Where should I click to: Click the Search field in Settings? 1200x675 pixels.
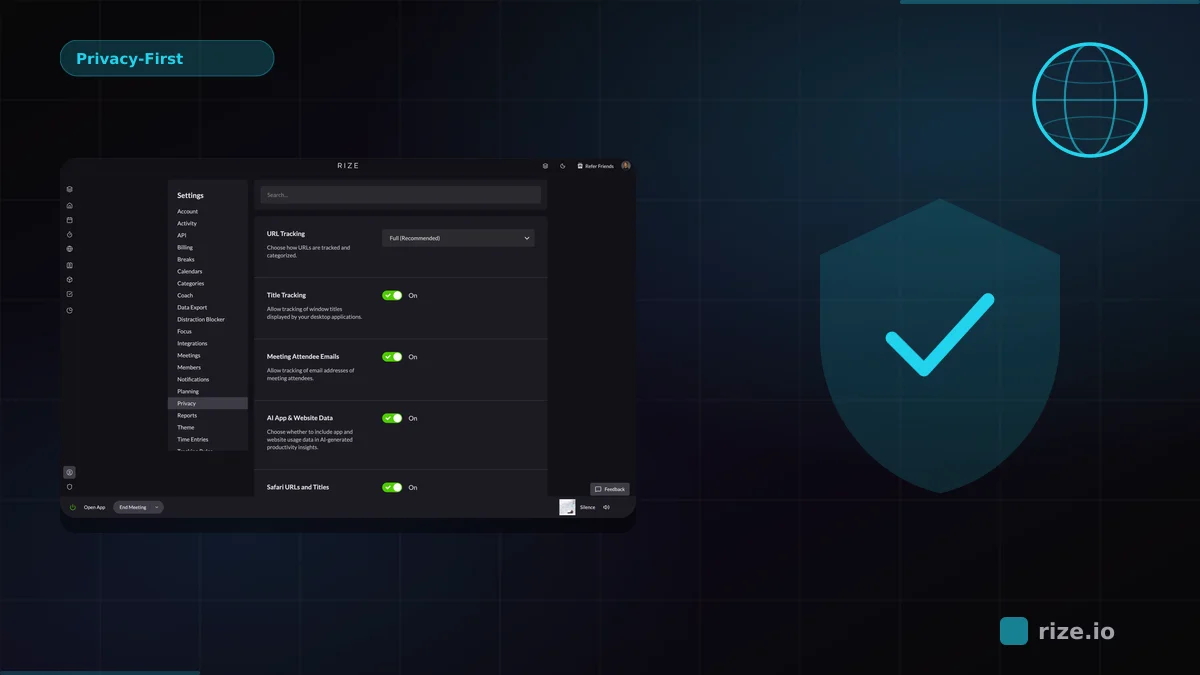pos(399,194)
